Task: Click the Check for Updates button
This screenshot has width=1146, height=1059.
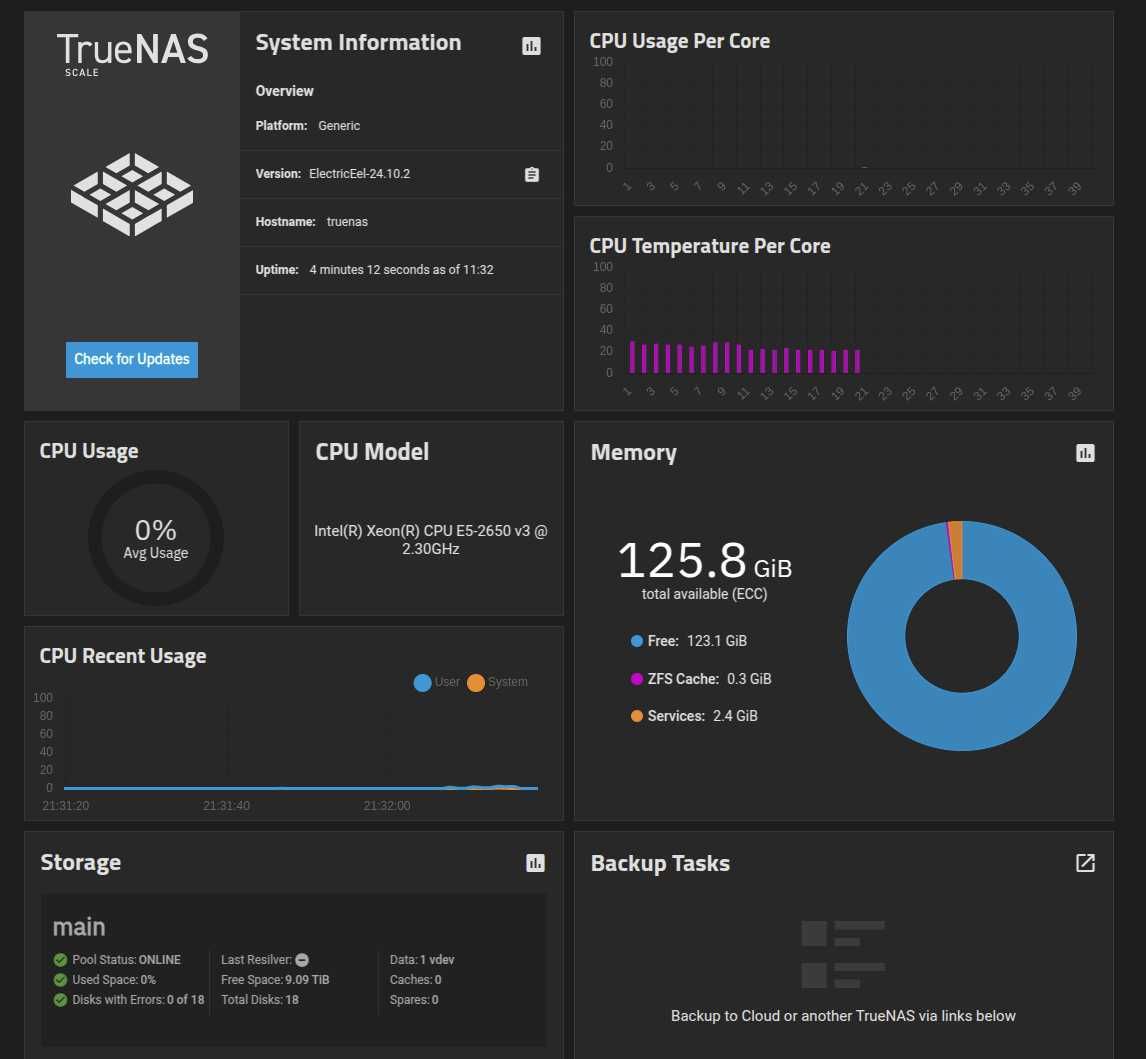Action: tap(132, 360)
